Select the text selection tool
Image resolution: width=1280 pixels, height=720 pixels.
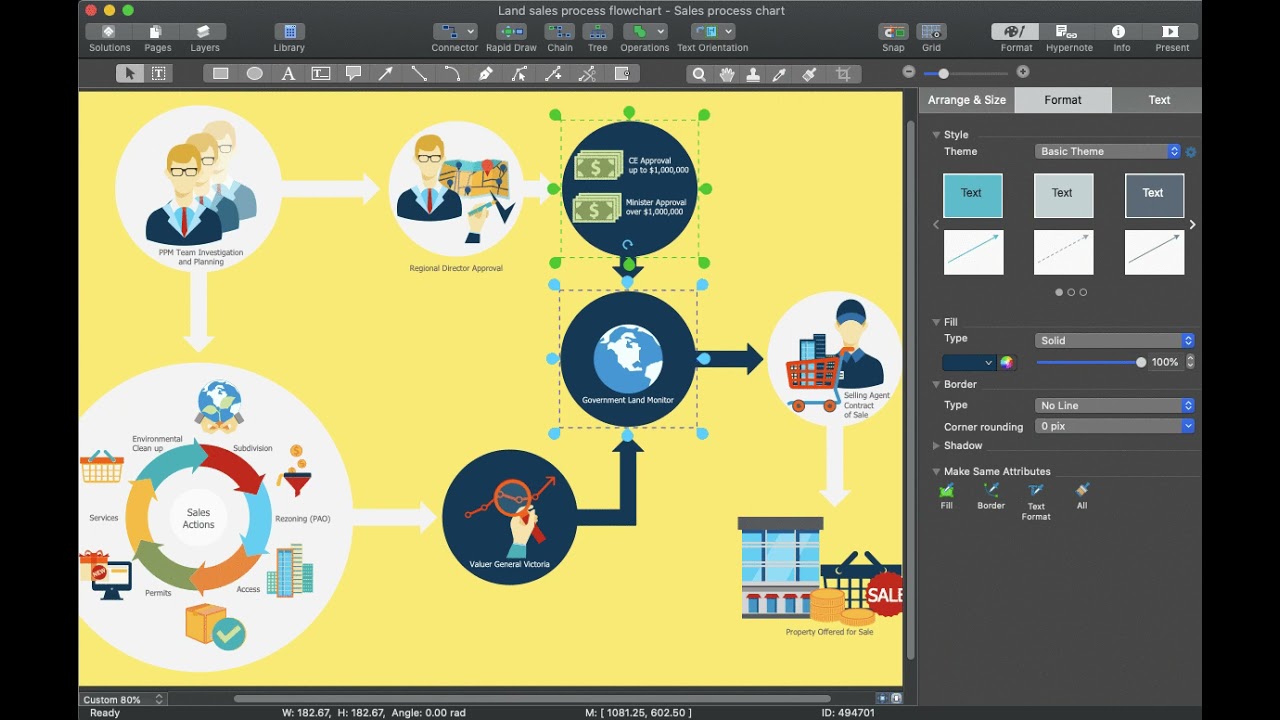(159, 73)
